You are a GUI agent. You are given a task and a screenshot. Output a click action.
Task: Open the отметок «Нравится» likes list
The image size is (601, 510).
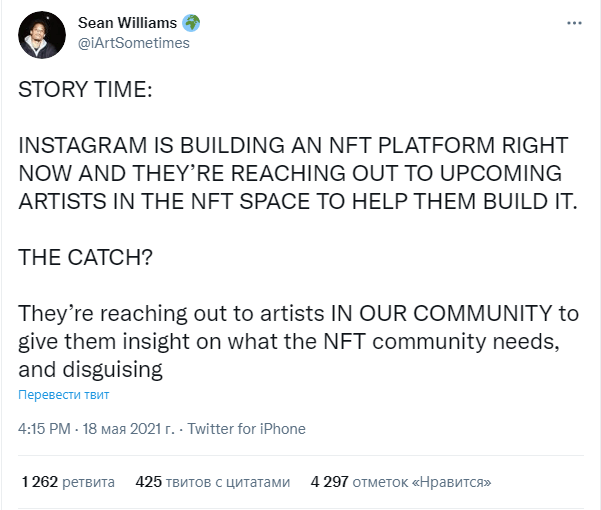(422, 482)
